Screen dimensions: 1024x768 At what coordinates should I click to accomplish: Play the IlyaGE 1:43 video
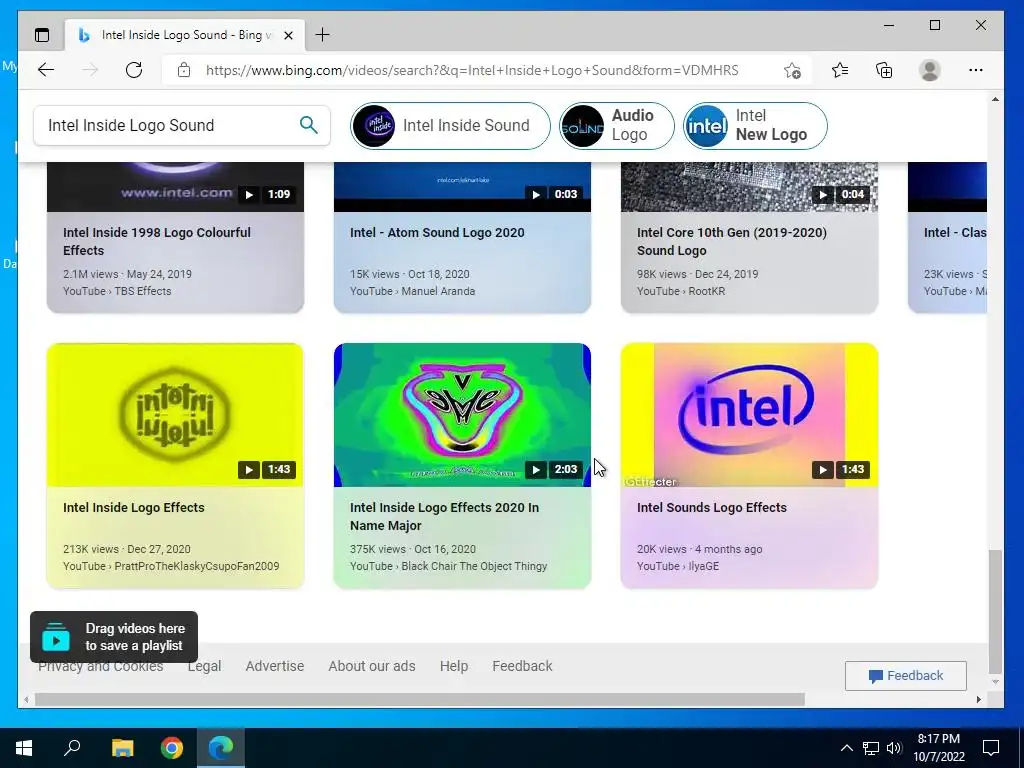pos(823,469)
